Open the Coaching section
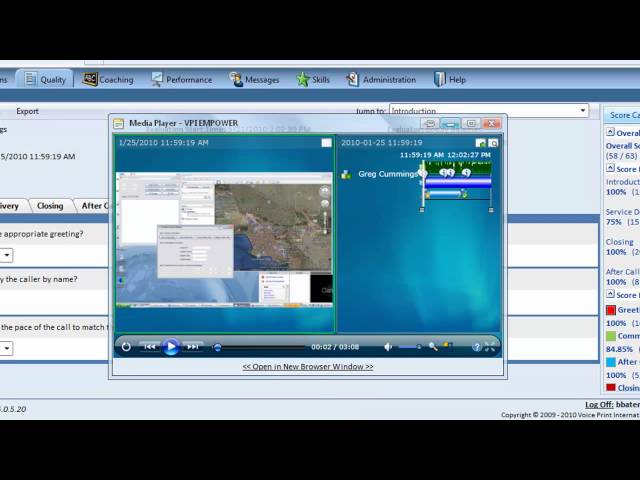Screen dimensions: 640x480 pyautogui.click(x=108, y=80)
